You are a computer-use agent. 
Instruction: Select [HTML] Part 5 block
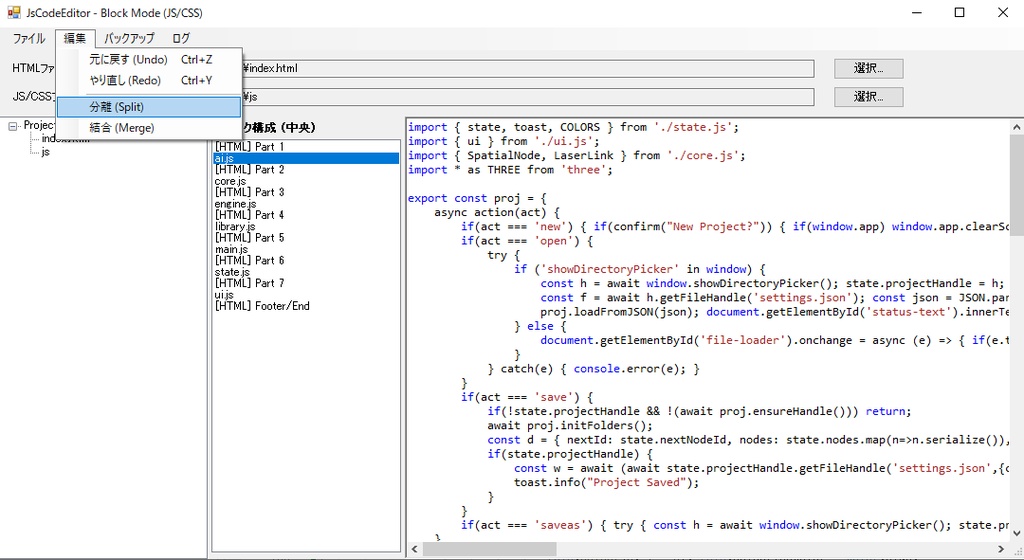click(306, 238)
